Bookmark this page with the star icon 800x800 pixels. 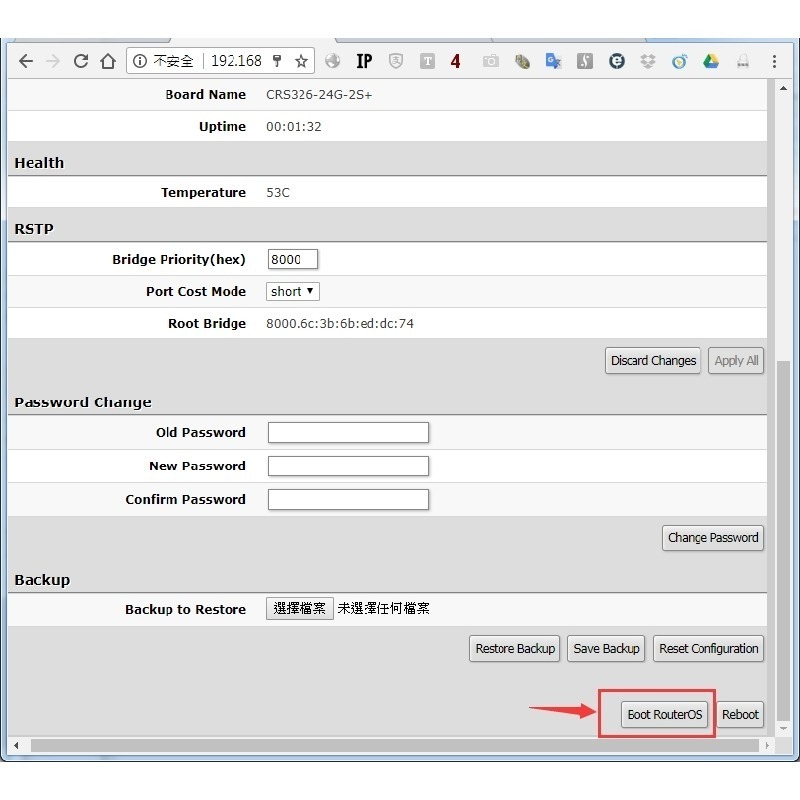[301, 61]
